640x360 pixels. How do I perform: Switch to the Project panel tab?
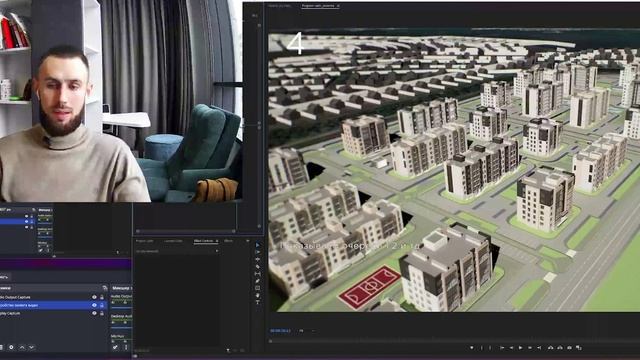pyautogui.click(x=144, y=241)
